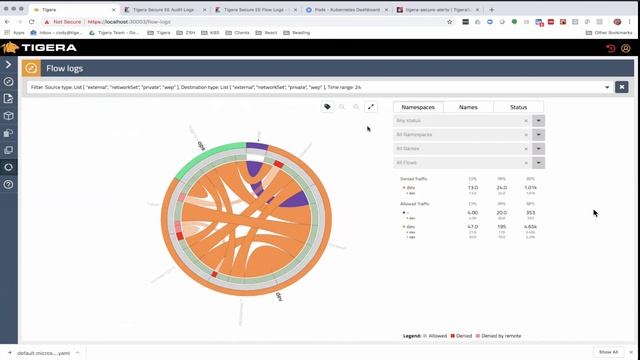Open the Any status dropdown arrow
This screenshot has height=360, width=640.
pyautogui.click(x=538, y=121)
